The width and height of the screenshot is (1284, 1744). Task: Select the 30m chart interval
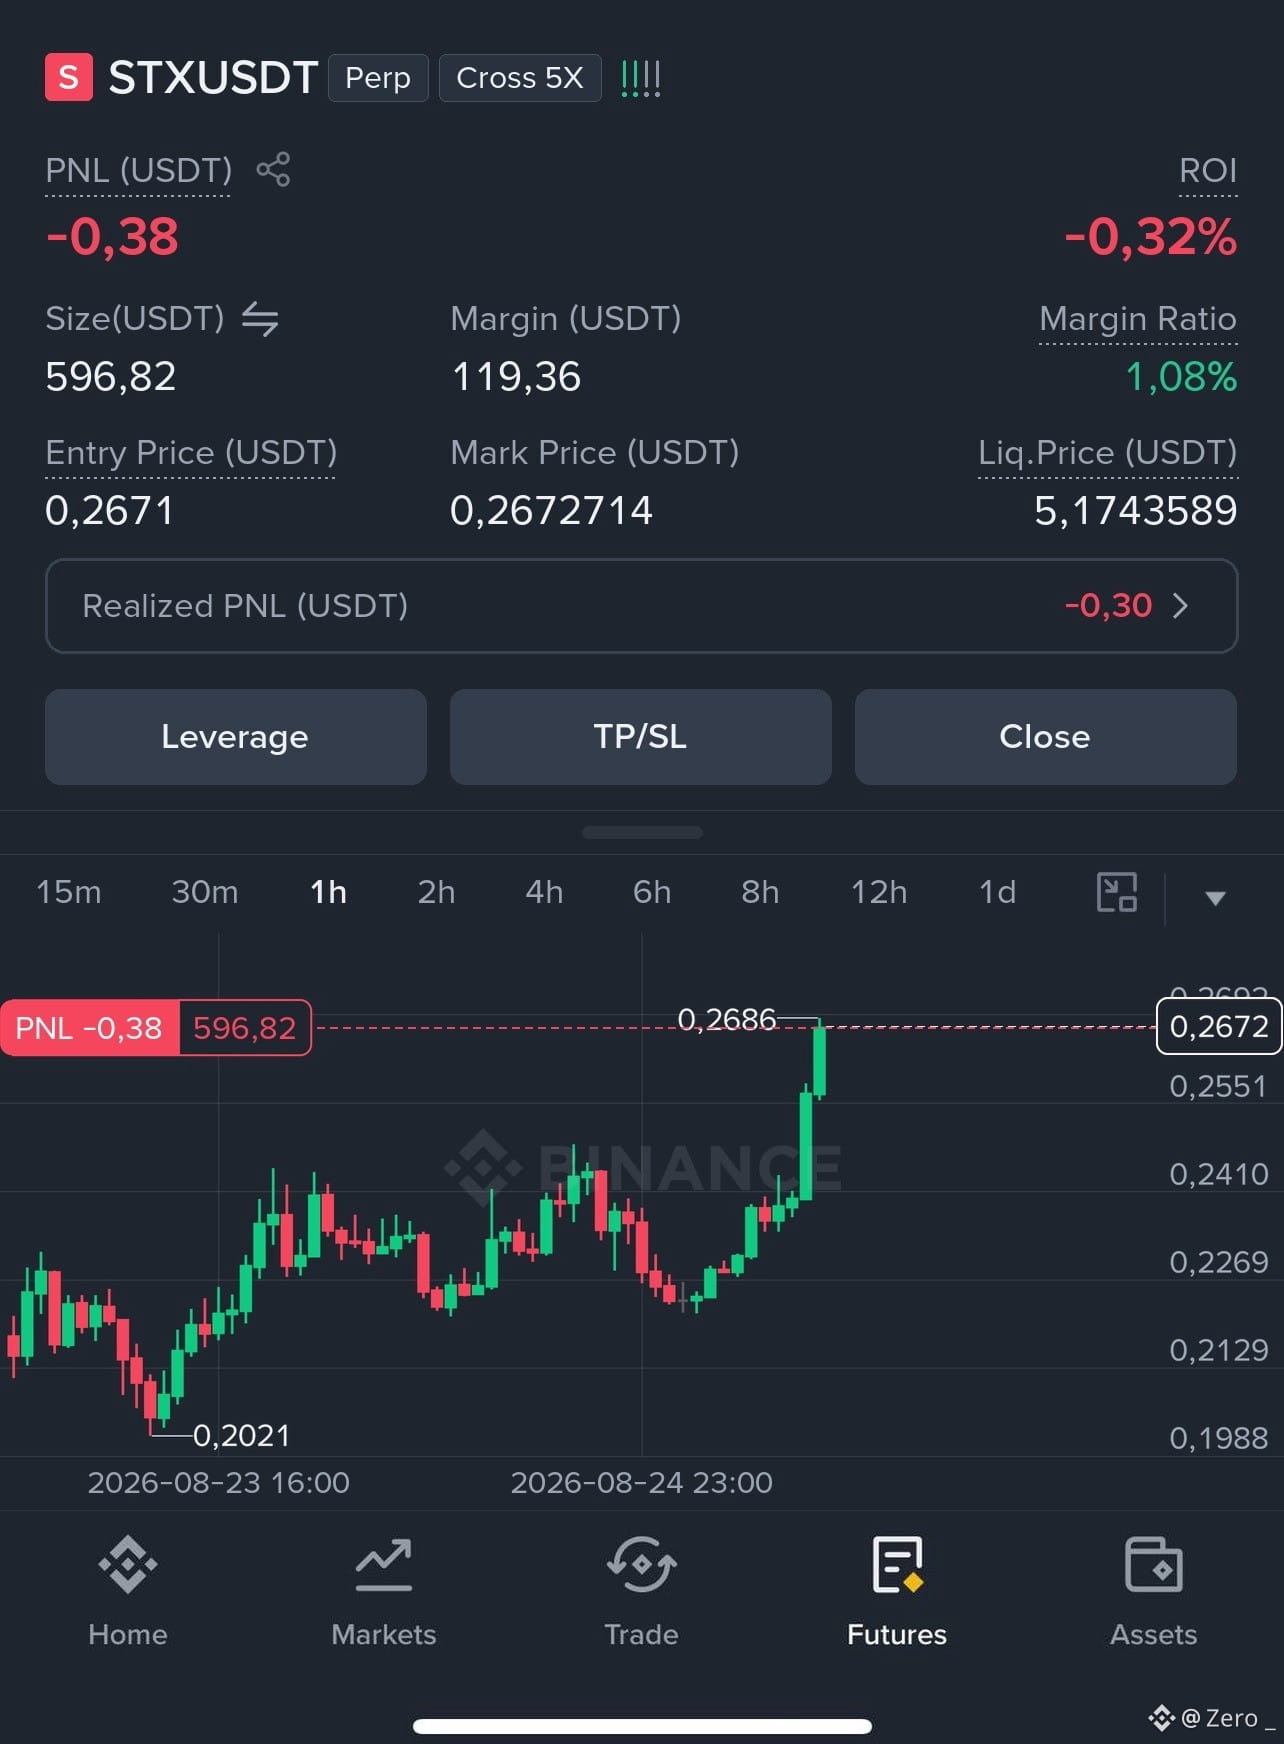click(205, 892)
